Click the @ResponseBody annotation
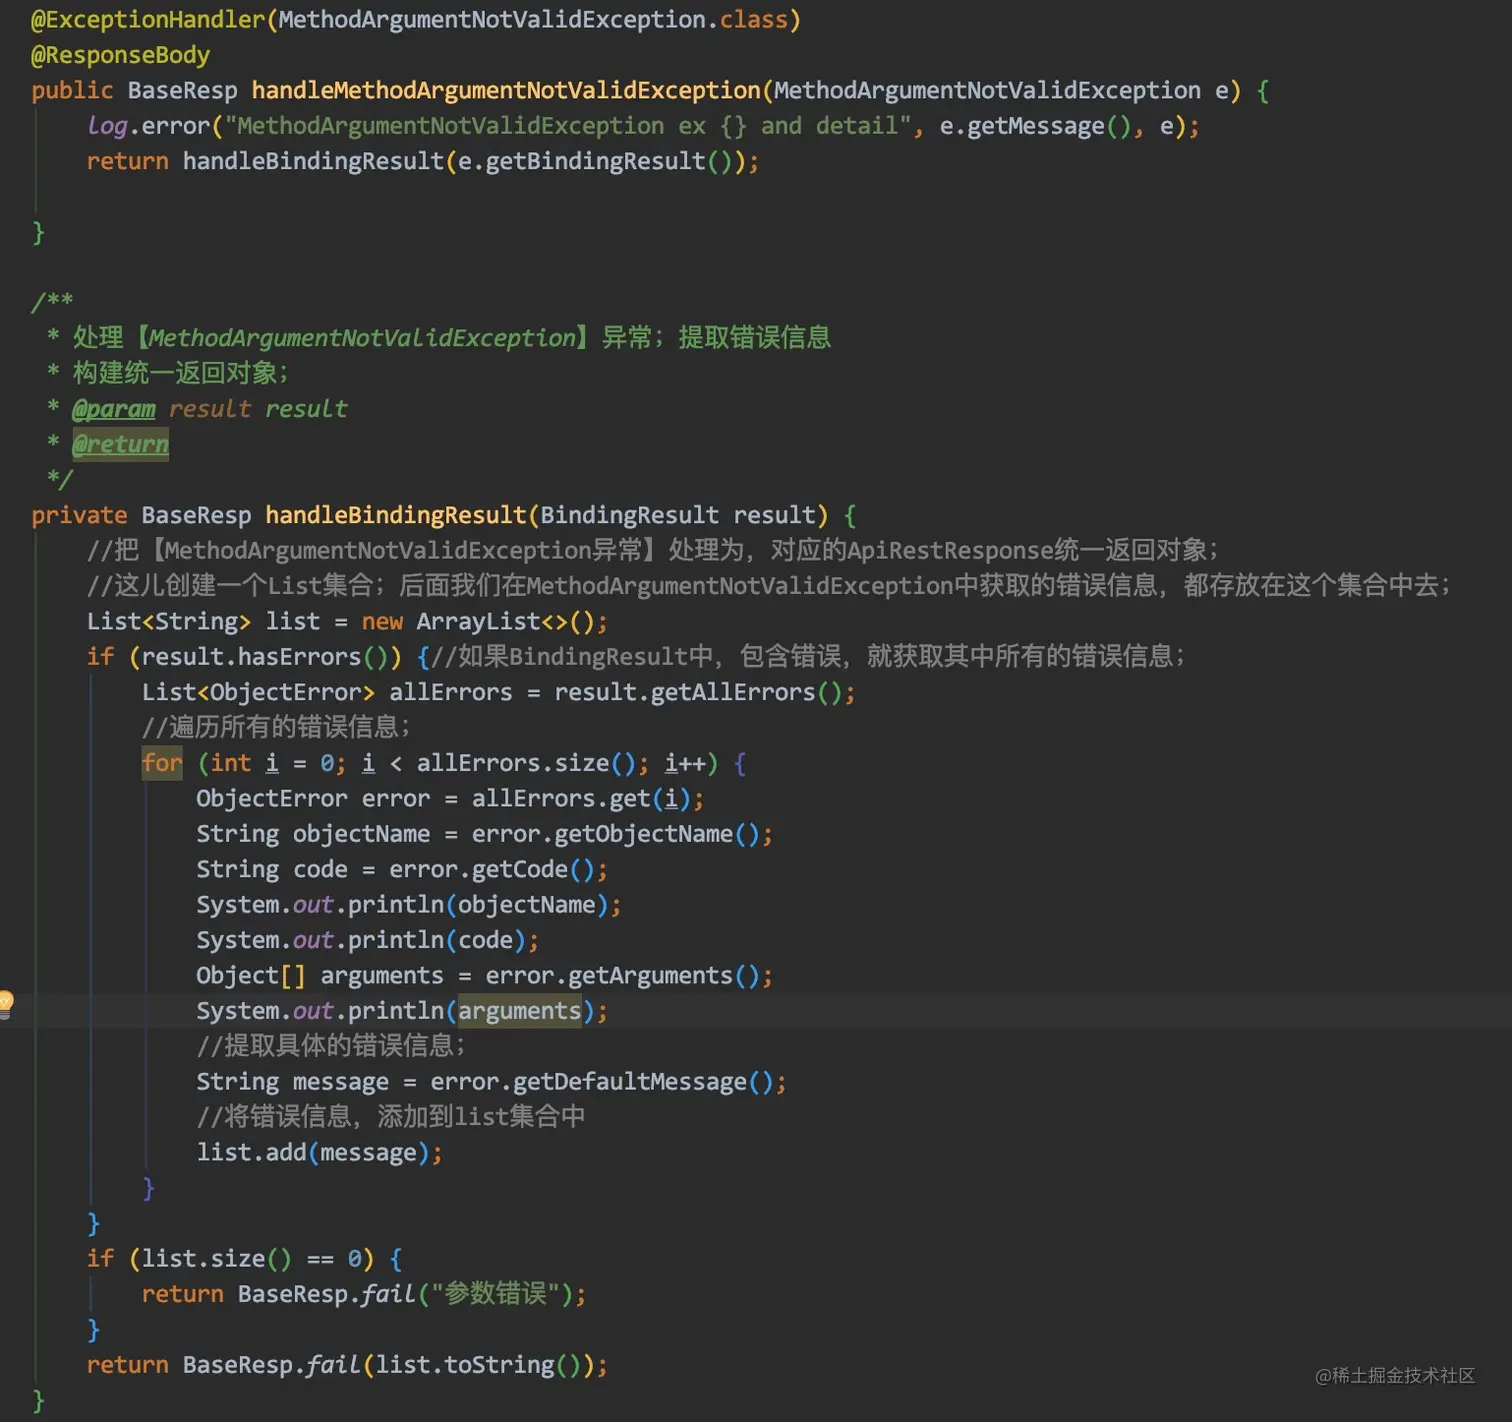This screenshot has width=1512, height=1422. (x=120, y=55)
